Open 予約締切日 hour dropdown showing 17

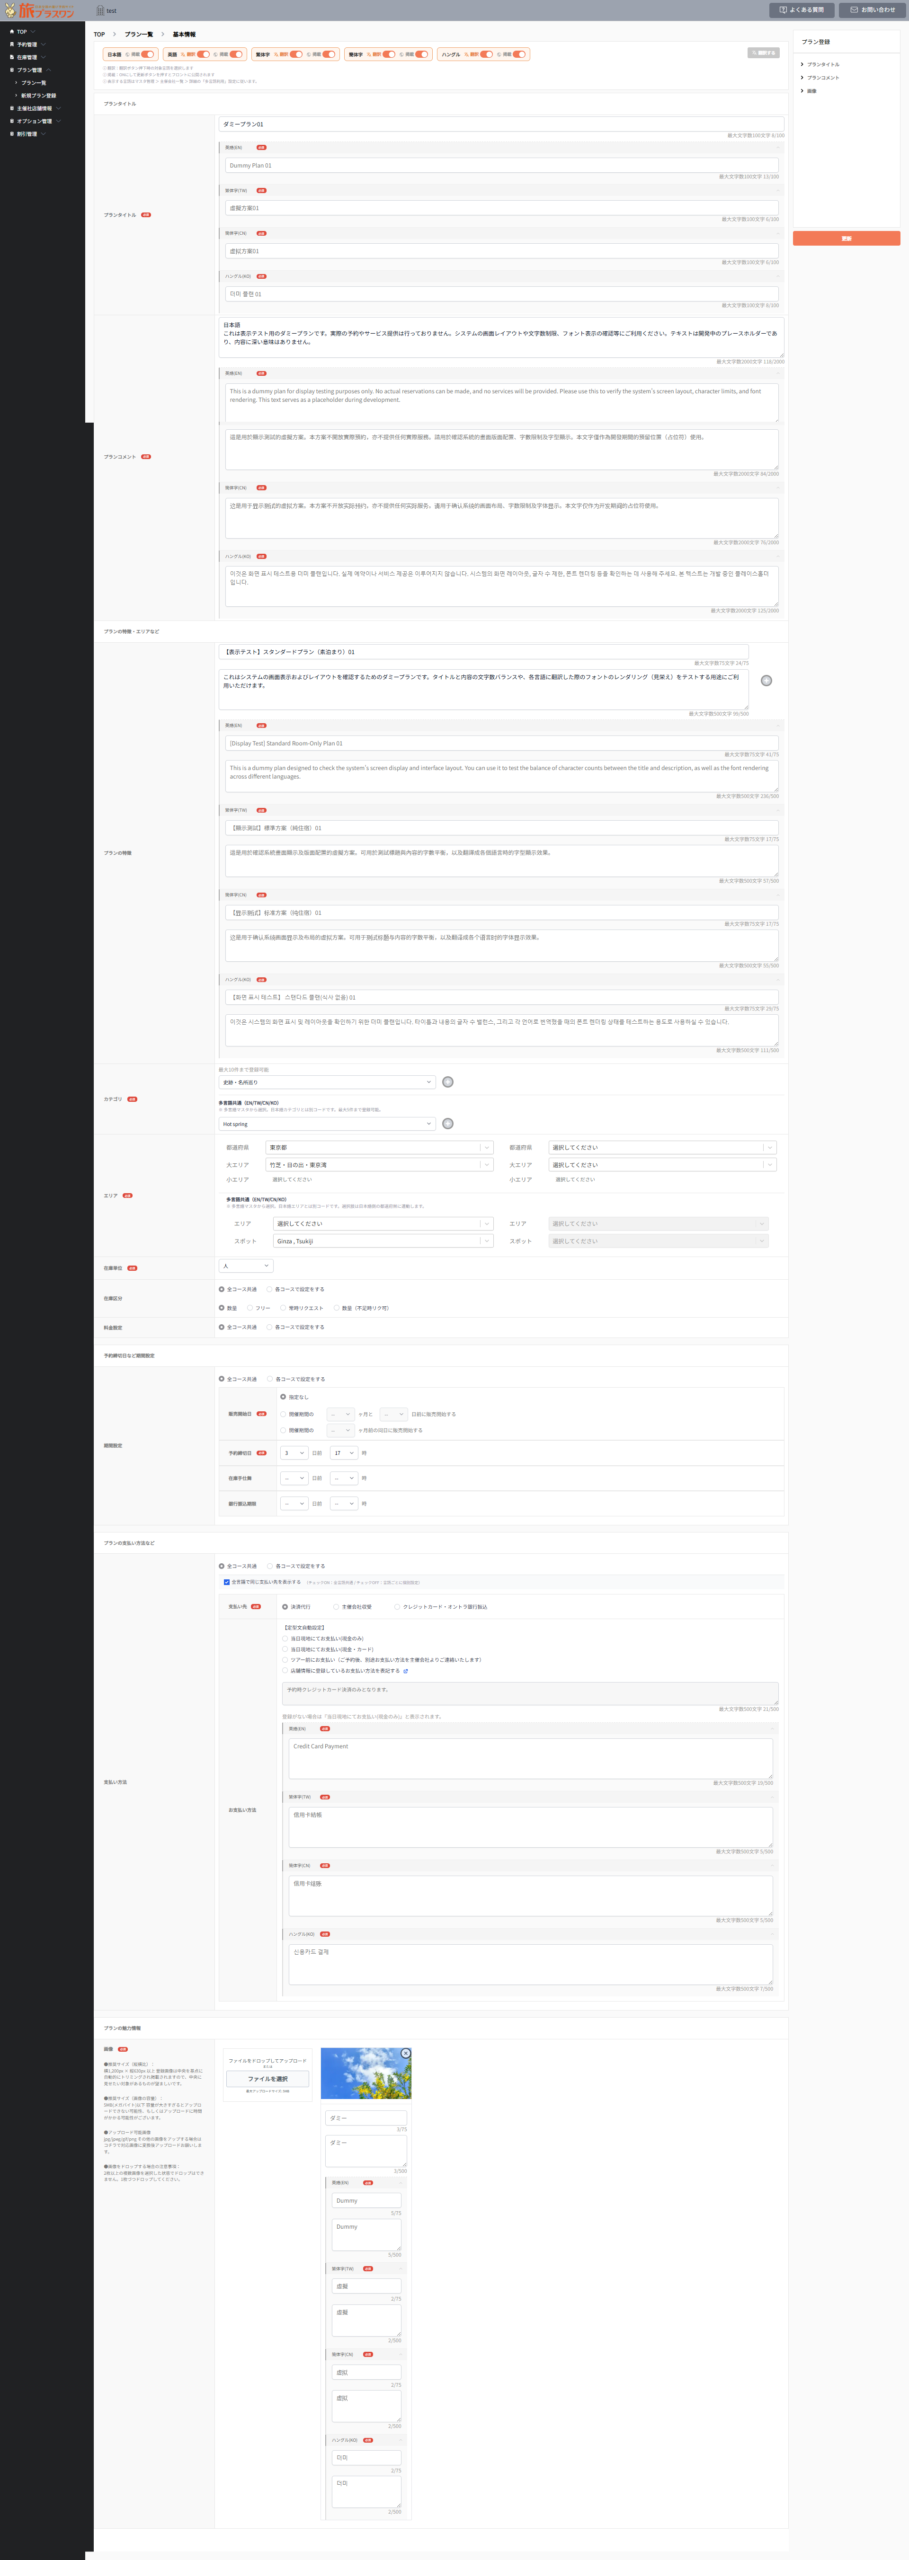tap(344, 1453)
